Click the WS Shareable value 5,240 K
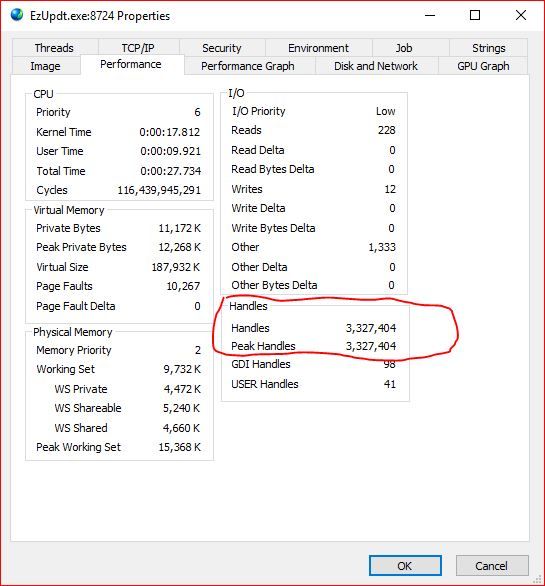The height and width of the screenshot is (586, 545). tap(181, 408)
